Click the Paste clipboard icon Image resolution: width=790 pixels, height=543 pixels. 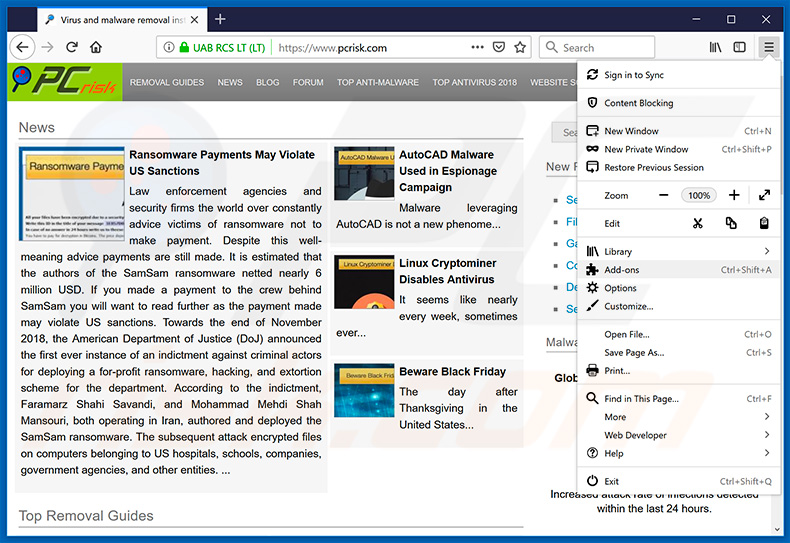point(764,223)
